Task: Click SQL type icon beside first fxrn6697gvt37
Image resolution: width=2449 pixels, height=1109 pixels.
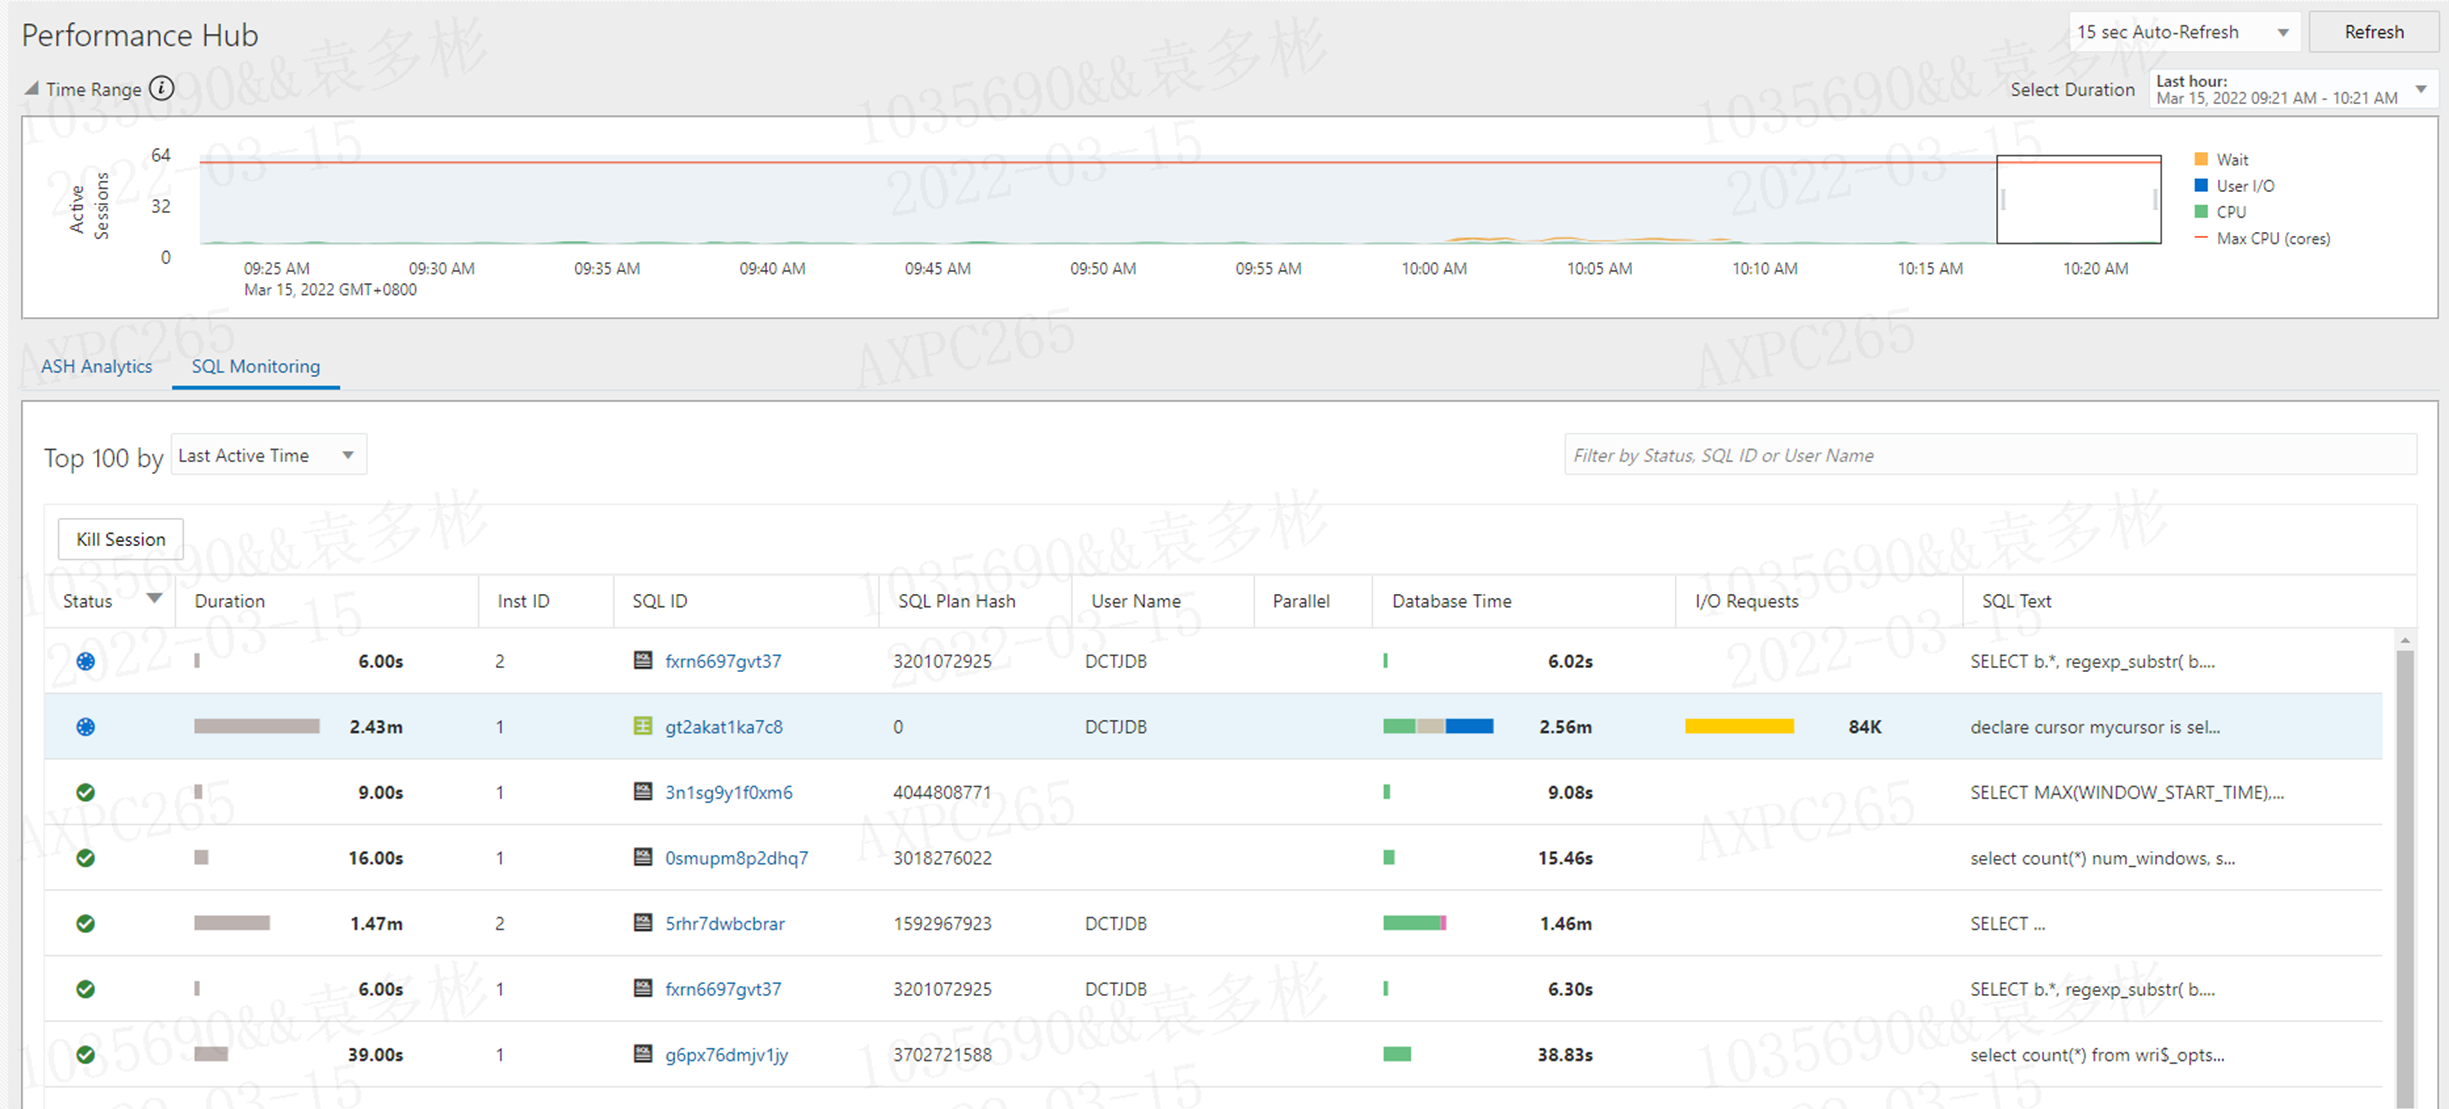Action: [643, 660]
